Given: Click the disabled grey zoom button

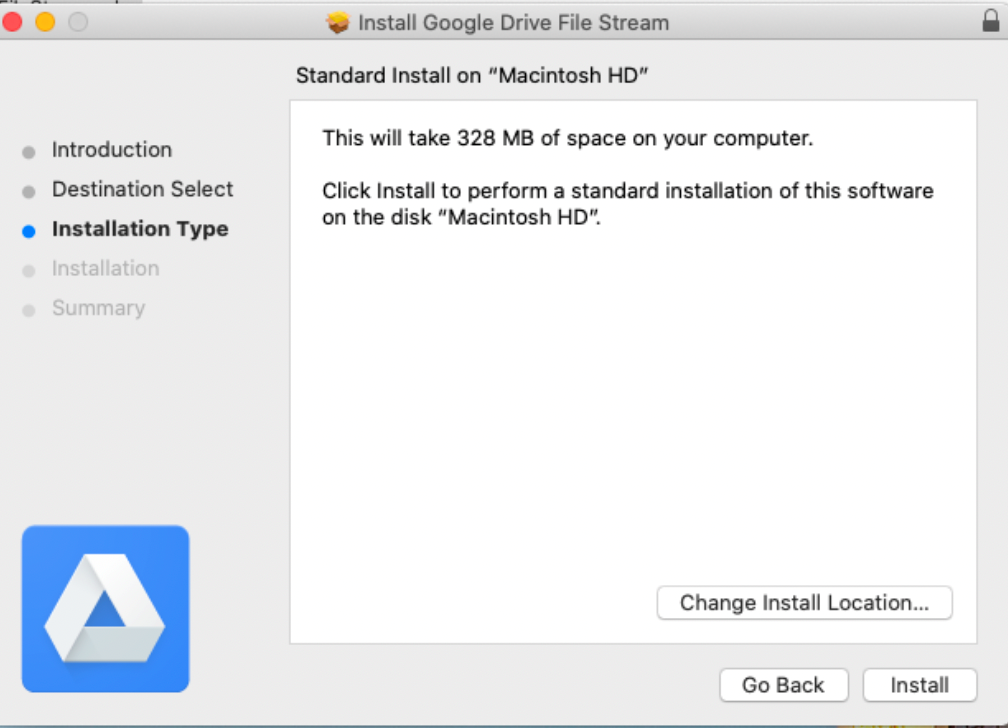Looking at the screenshot, I should pyautogui.click(x=78, y=22).
